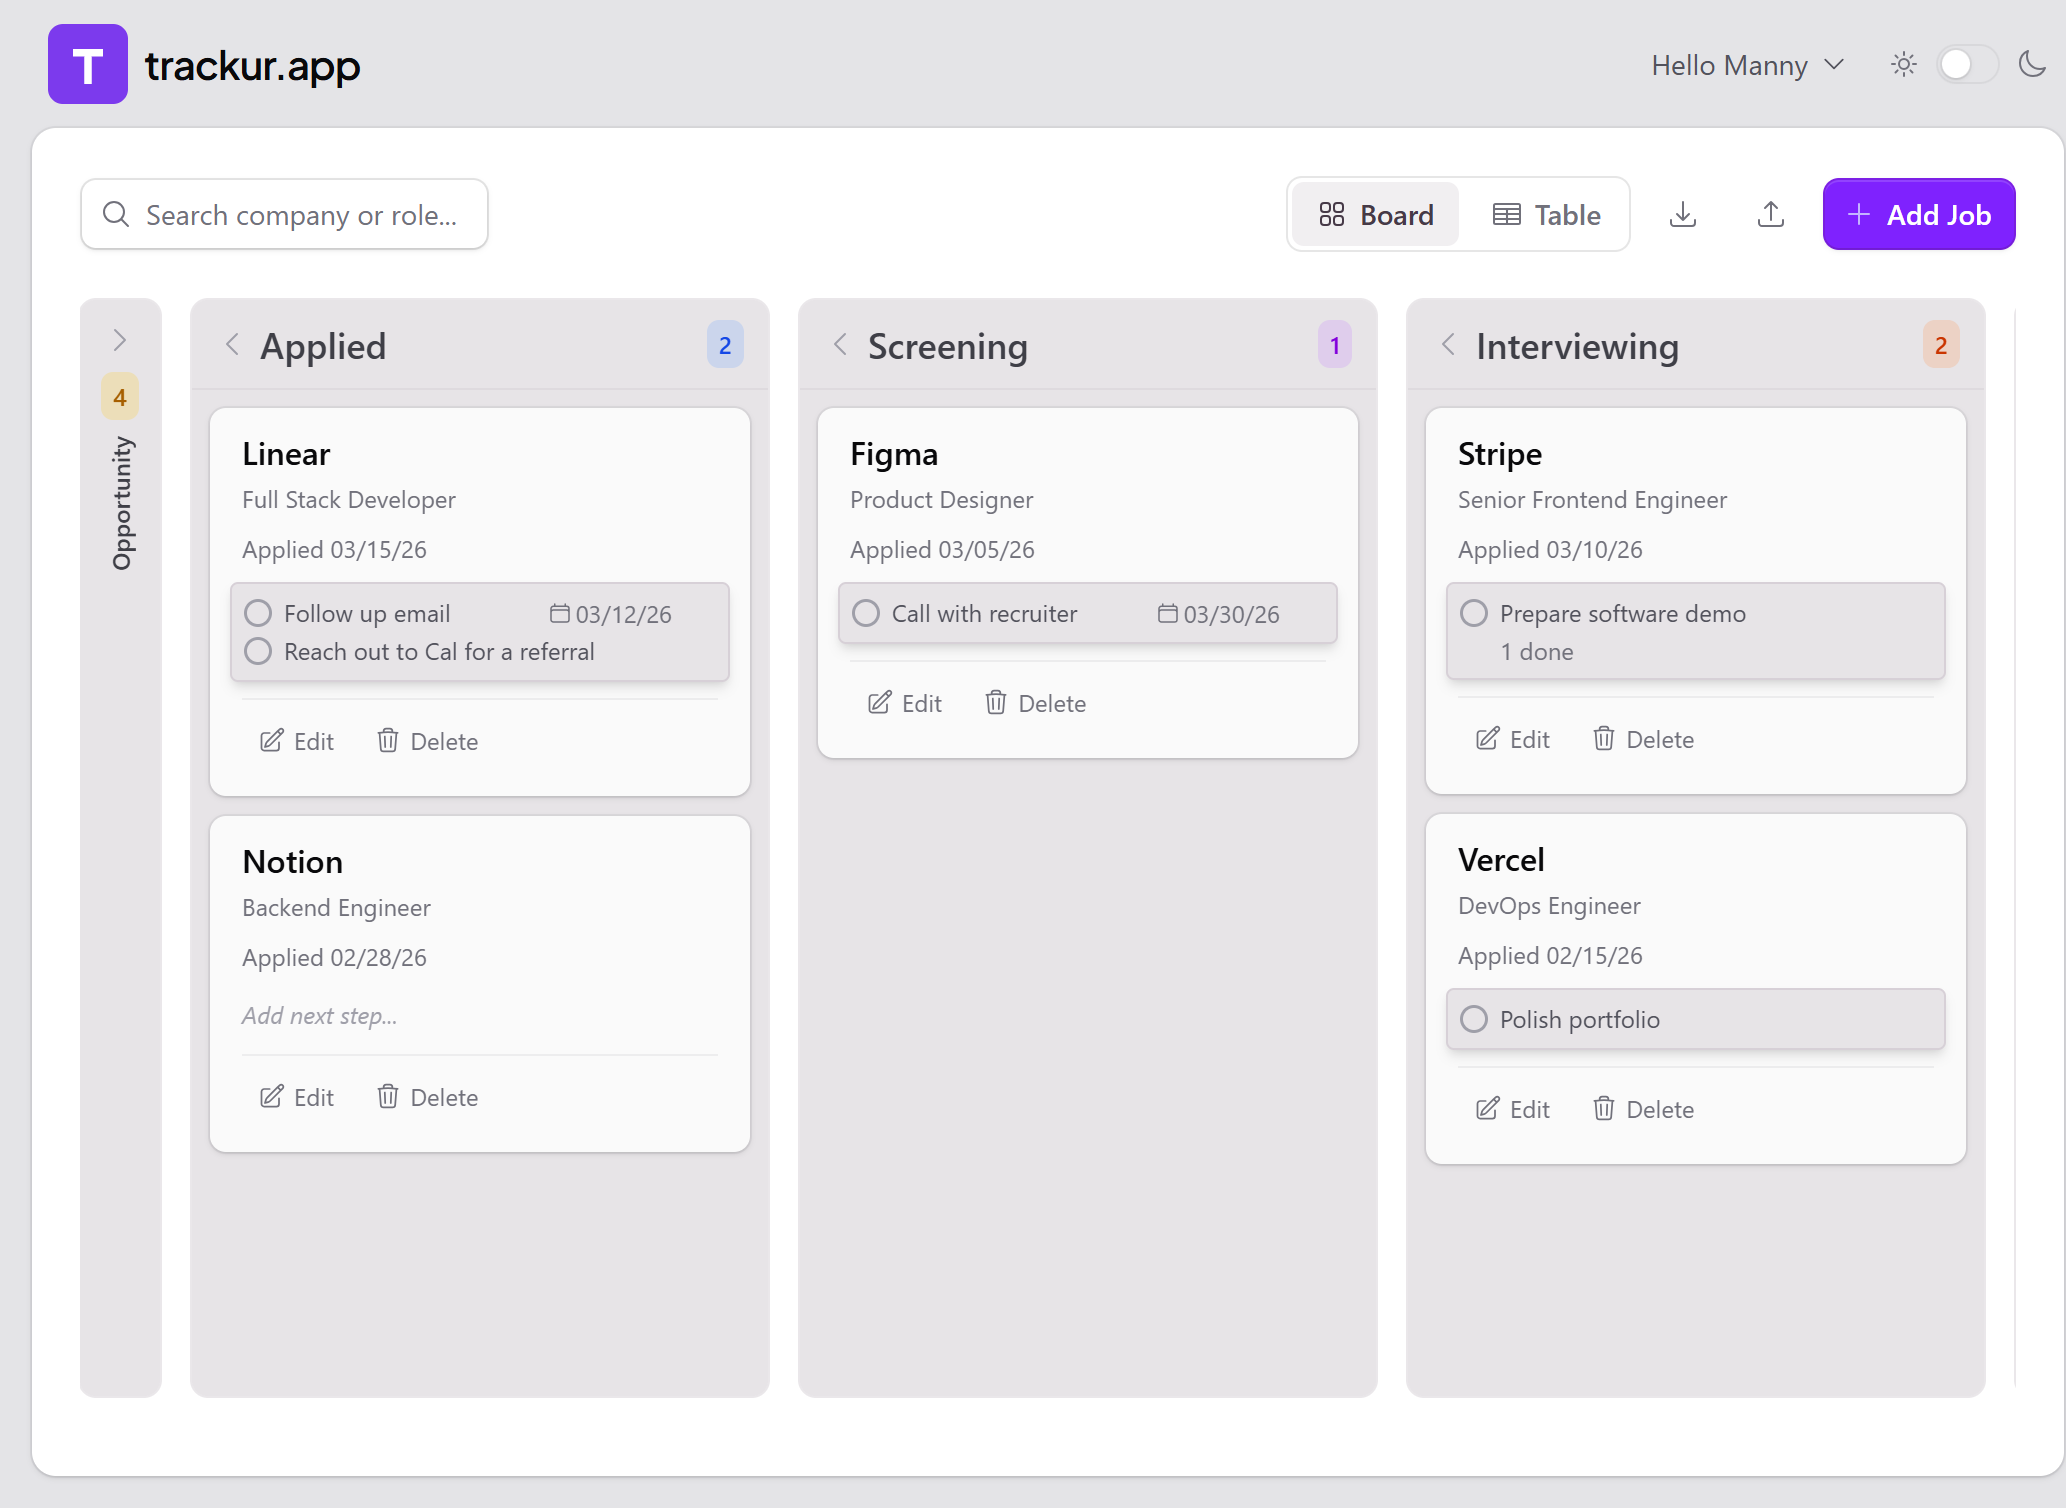The width and height of the screenshot is (2066, 1508).
Task: Click the search magnifier icon
Action: coord(116,214)
